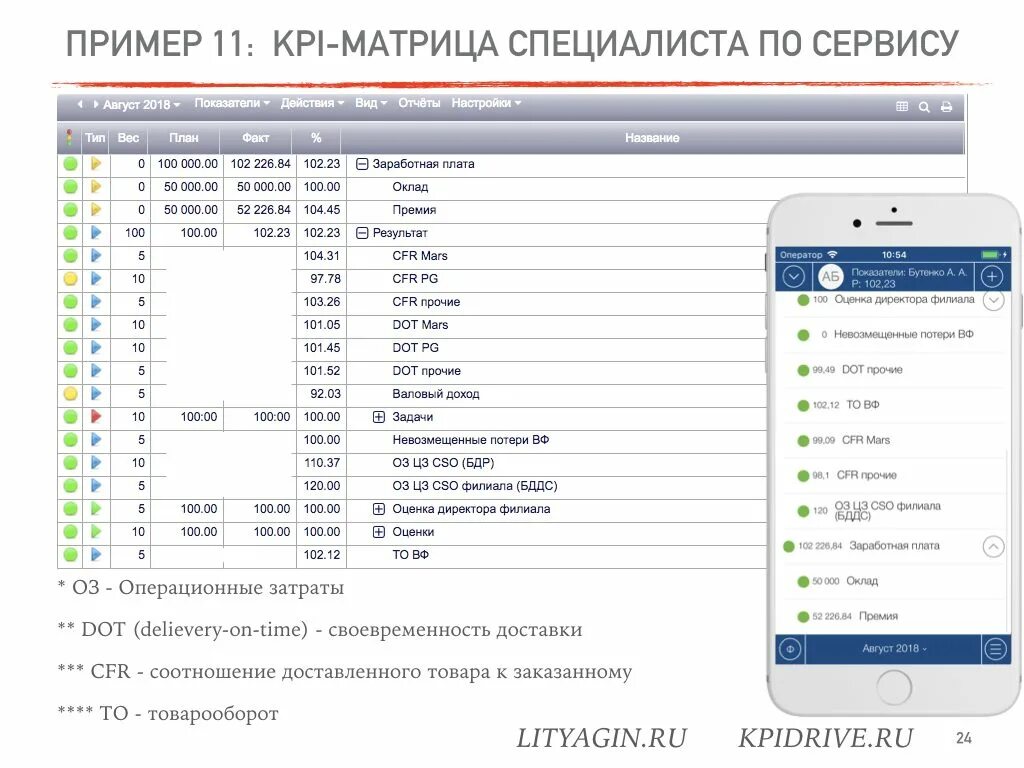Click the search magnifier icon in toolbar
The width and height of the screenshot is (1024, 768).
point(925,103)
